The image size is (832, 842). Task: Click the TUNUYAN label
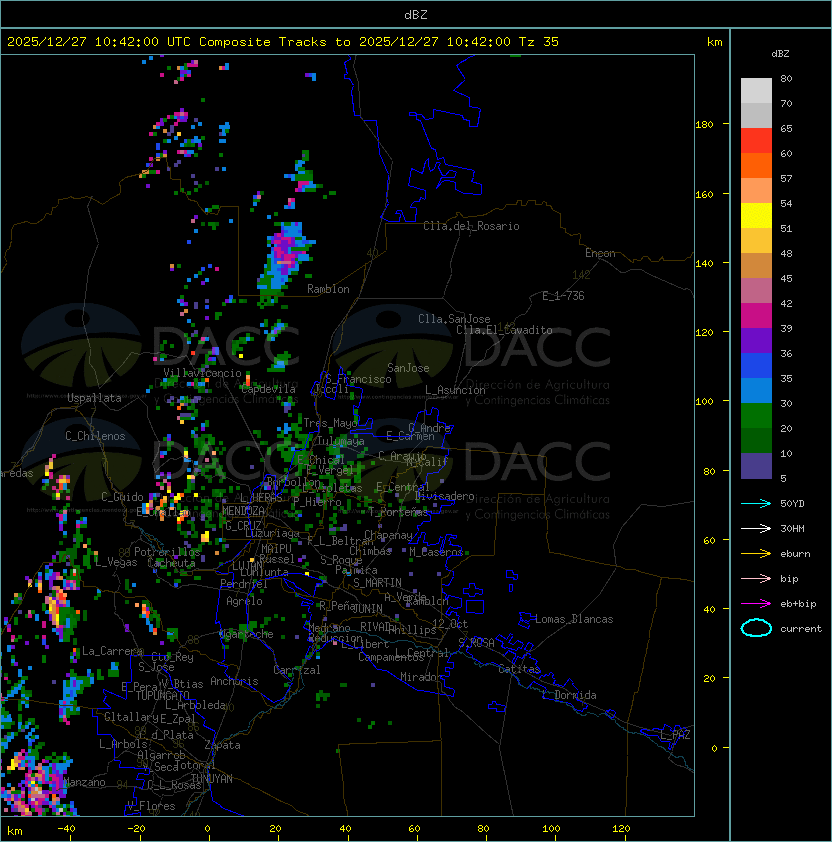(212, 779)
